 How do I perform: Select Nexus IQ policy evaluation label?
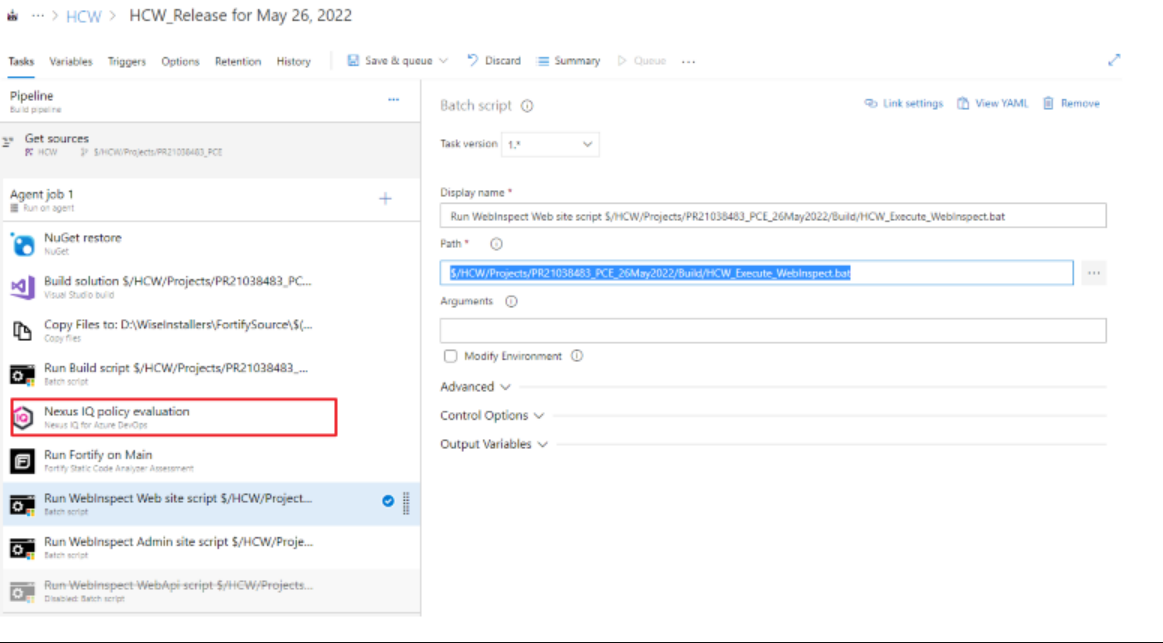coord(116,412)
